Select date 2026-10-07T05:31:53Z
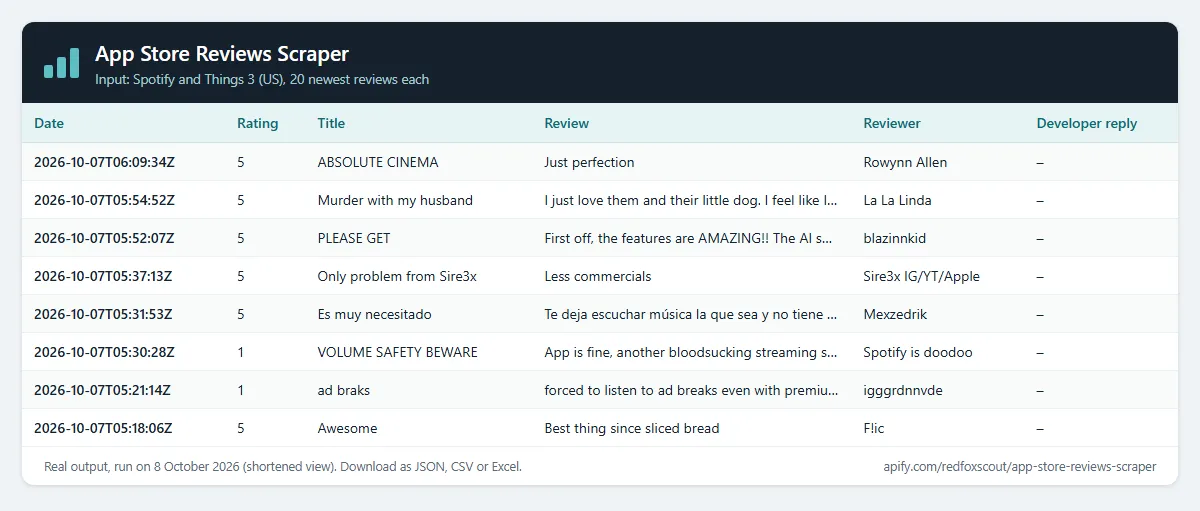This screenshot has width=1200, height=511. 104,314
